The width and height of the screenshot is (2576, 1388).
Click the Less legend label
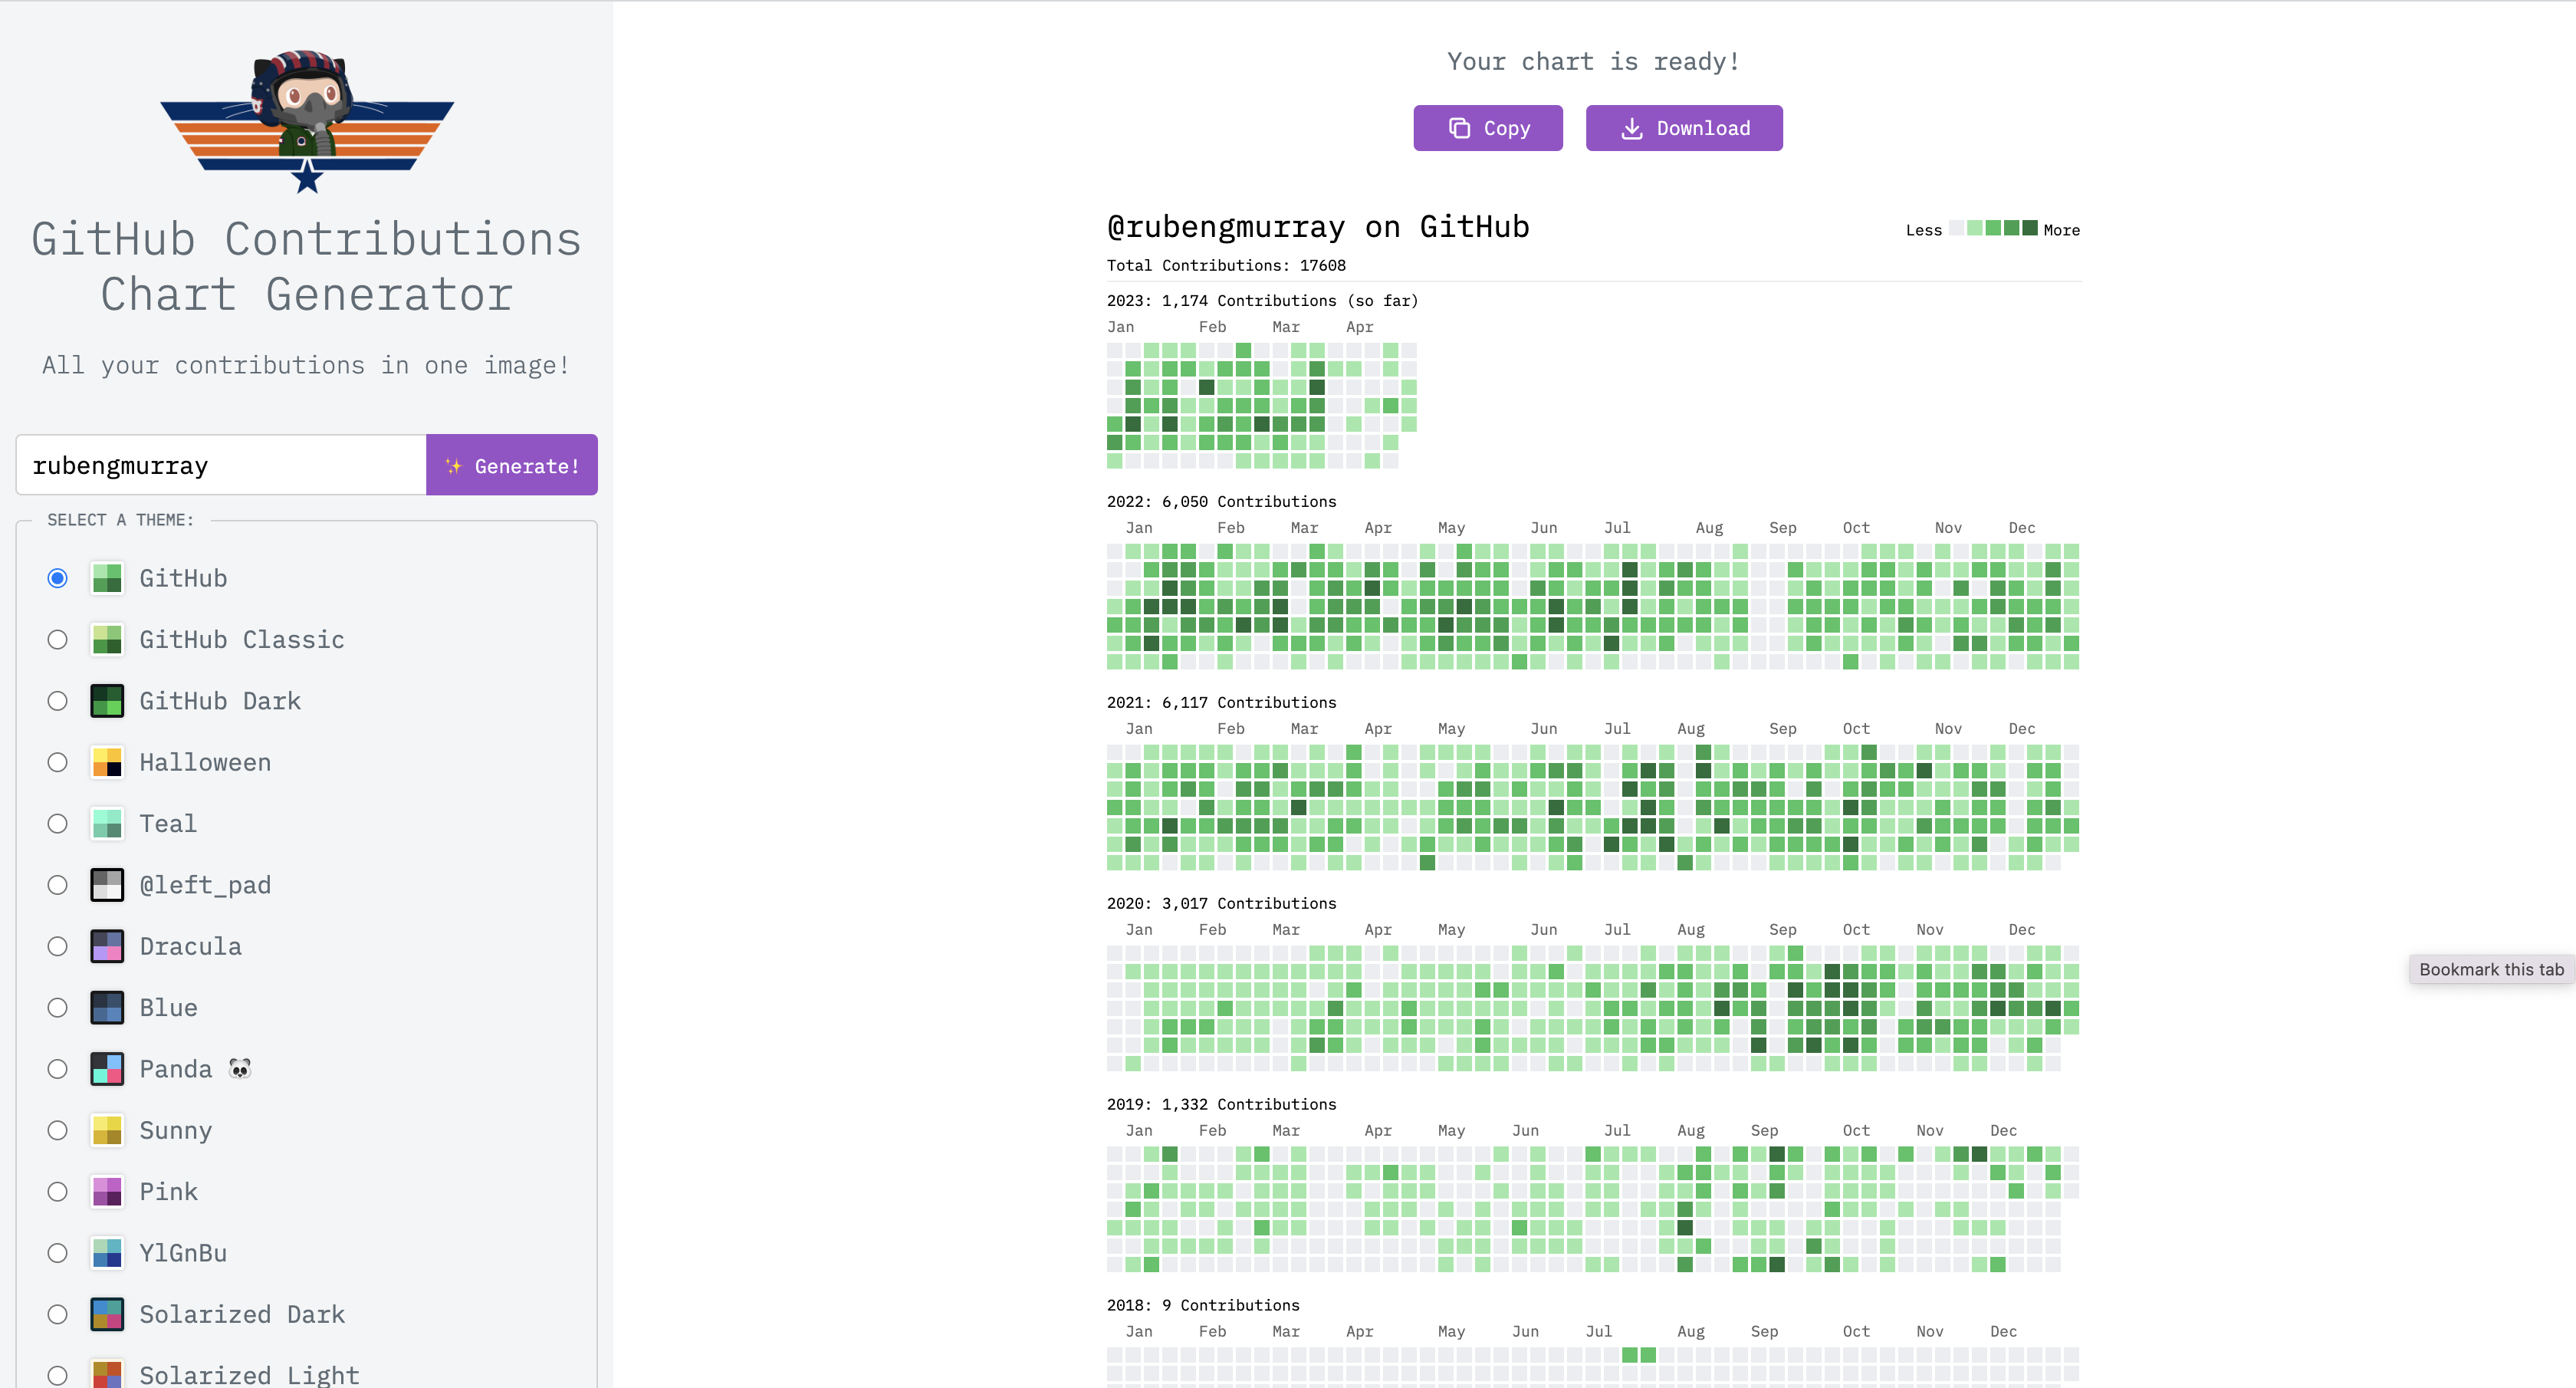click(1923, 230)
